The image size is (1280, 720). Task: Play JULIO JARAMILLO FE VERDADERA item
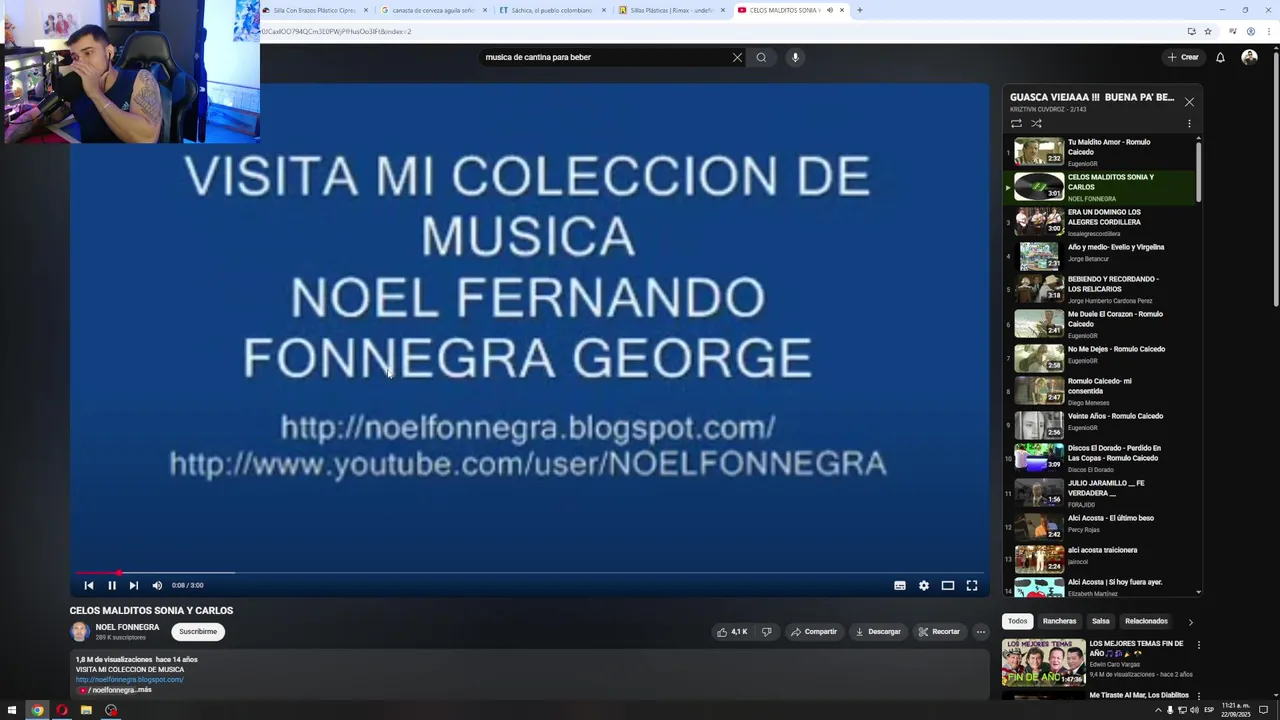pyautogui.click(x=1100, y=492)
